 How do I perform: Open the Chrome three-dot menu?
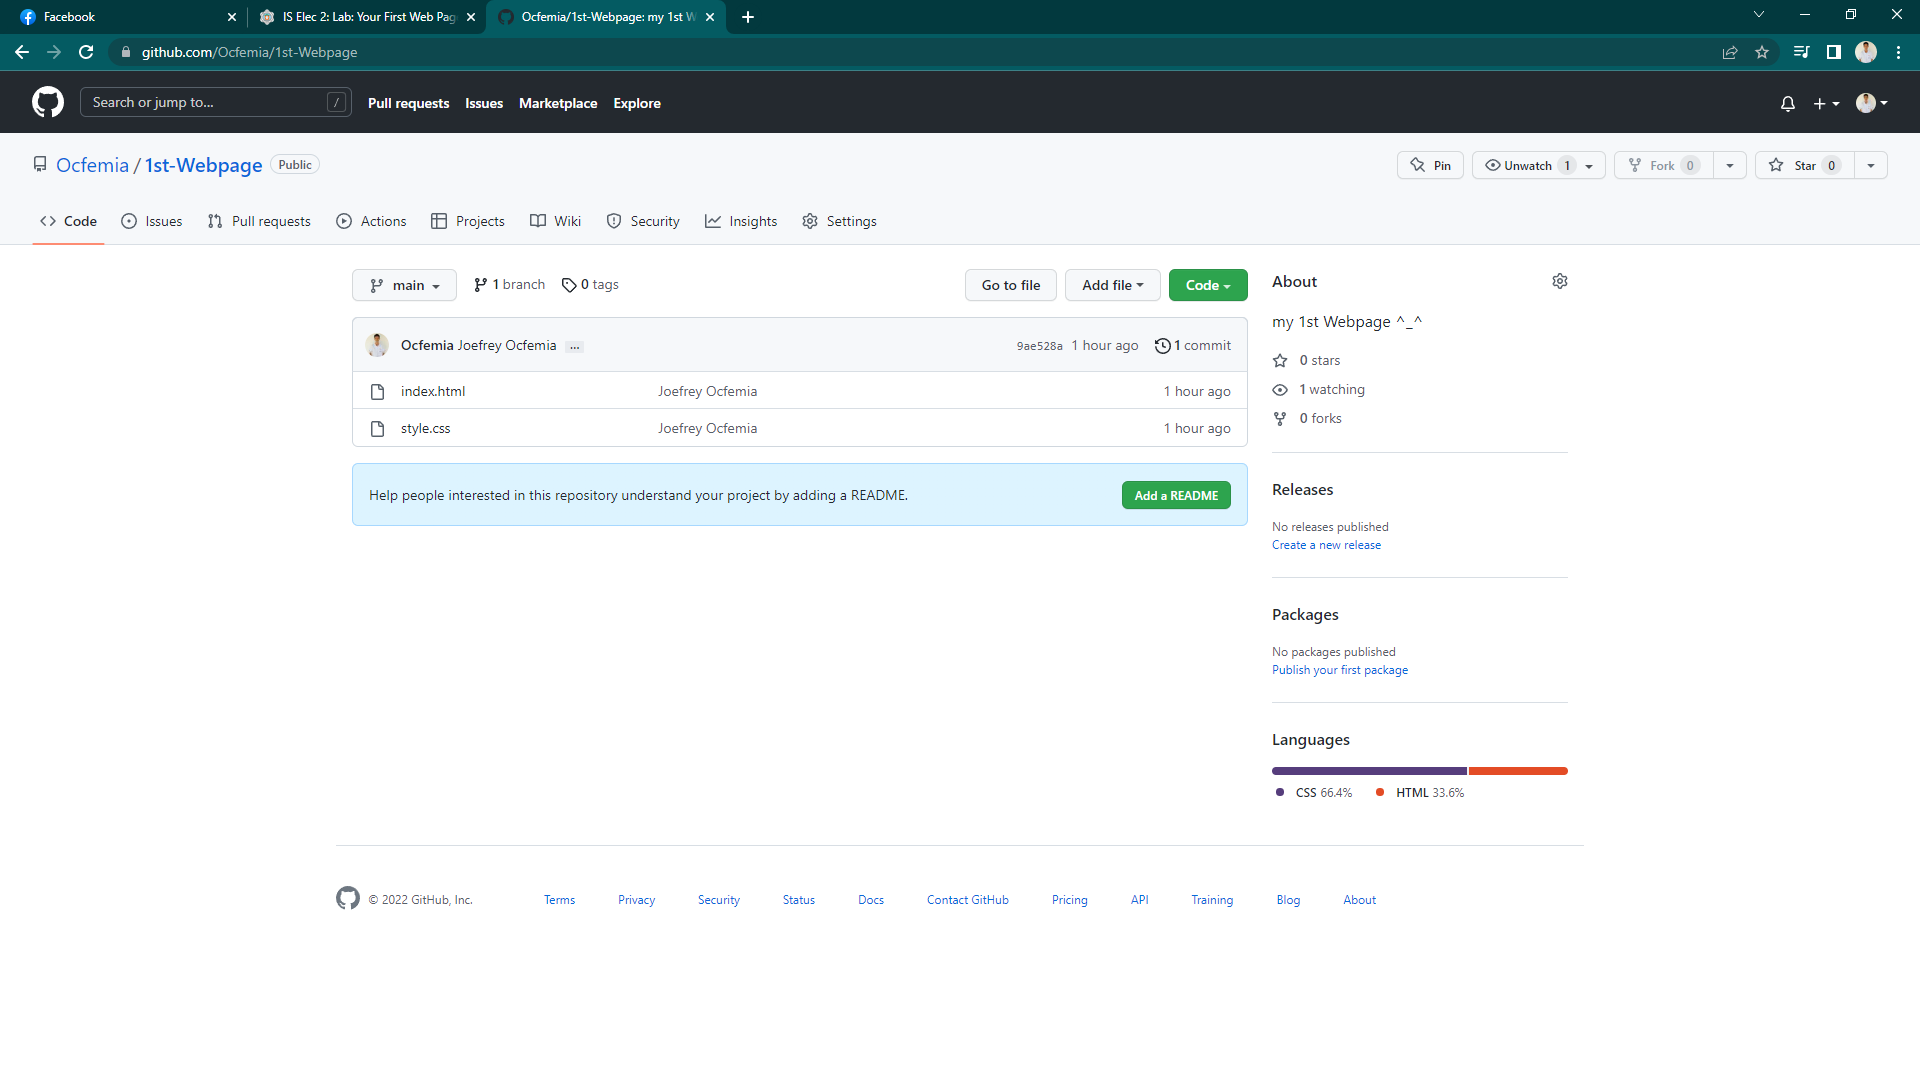(x=1898, y=52)
